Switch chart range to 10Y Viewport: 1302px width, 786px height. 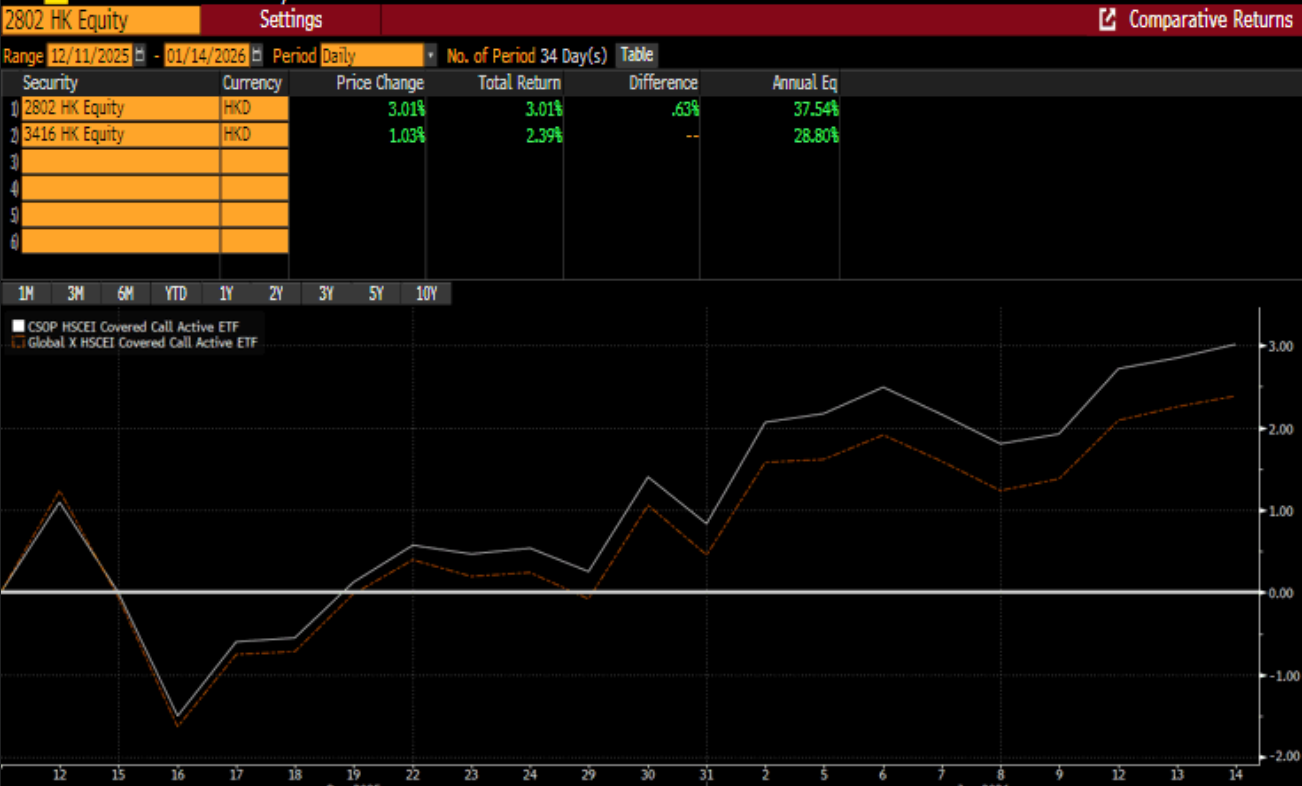pos(426,294)
